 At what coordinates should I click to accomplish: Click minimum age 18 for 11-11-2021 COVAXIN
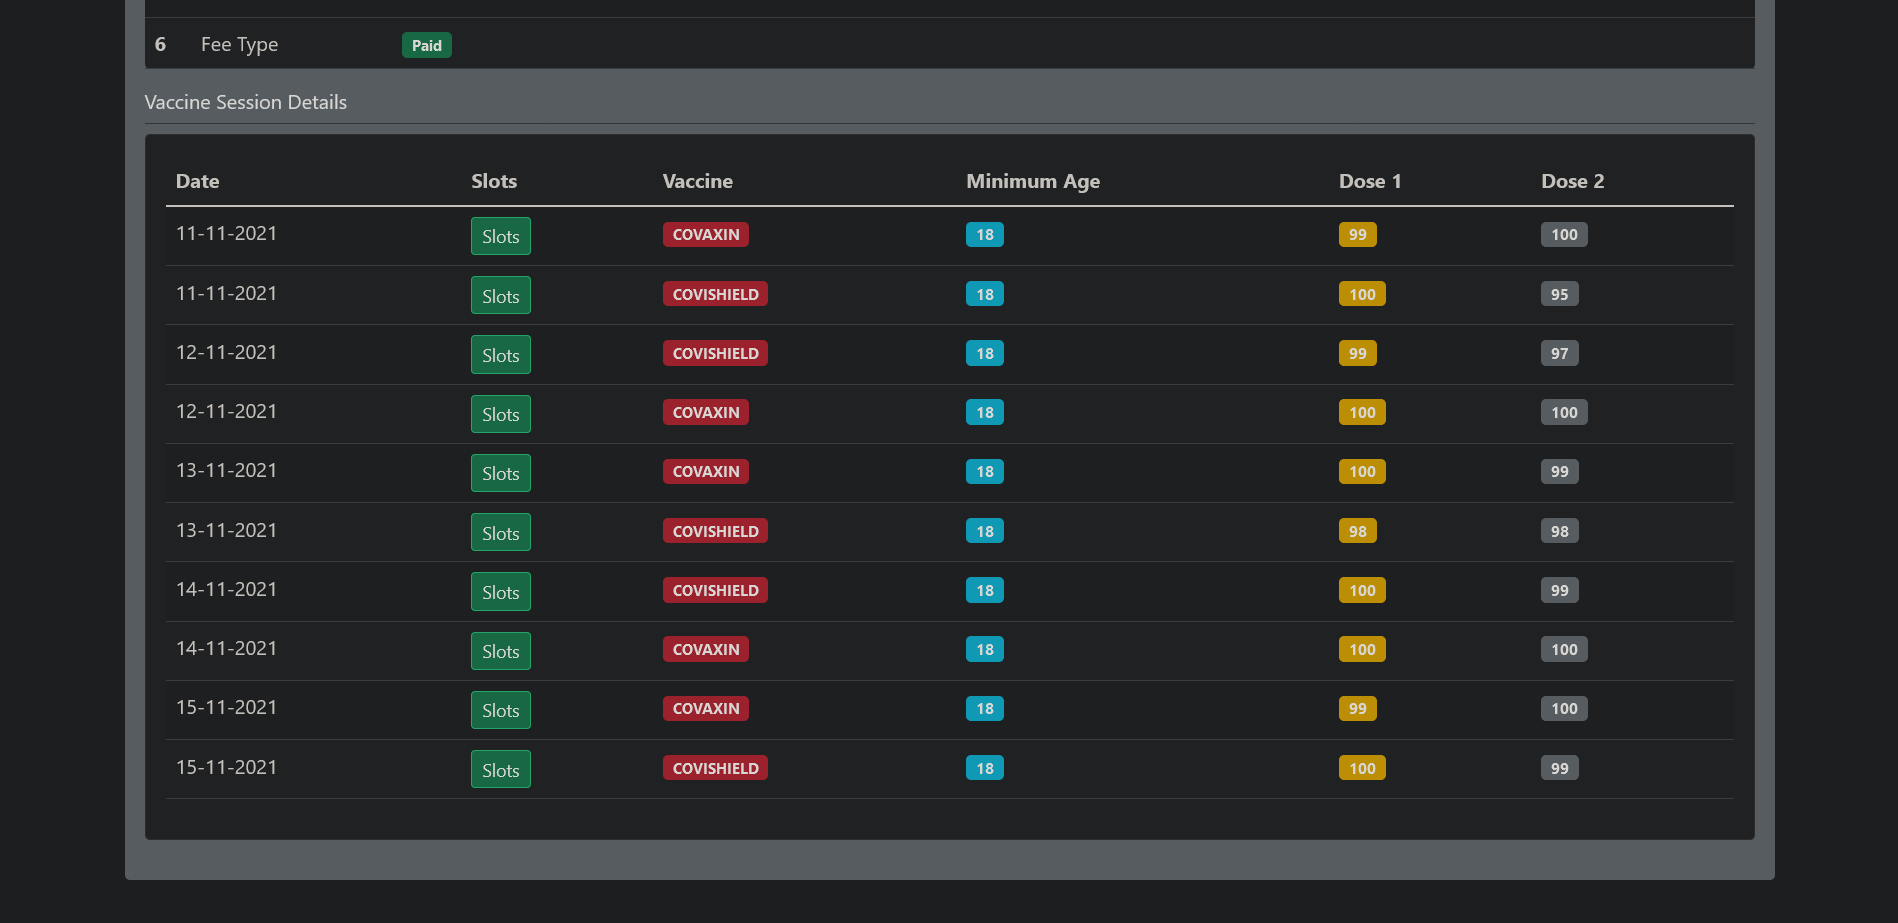click(x=985, y=234)
